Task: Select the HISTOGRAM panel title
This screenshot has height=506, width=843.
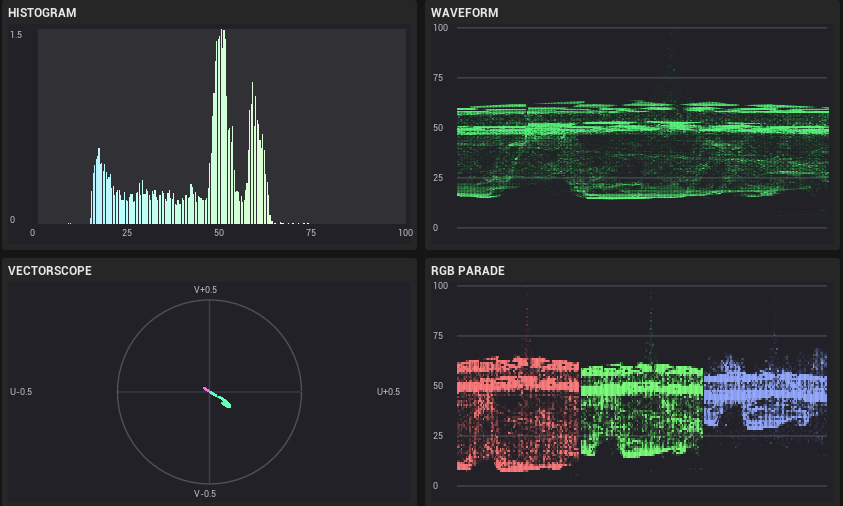Action: [42, 13]
